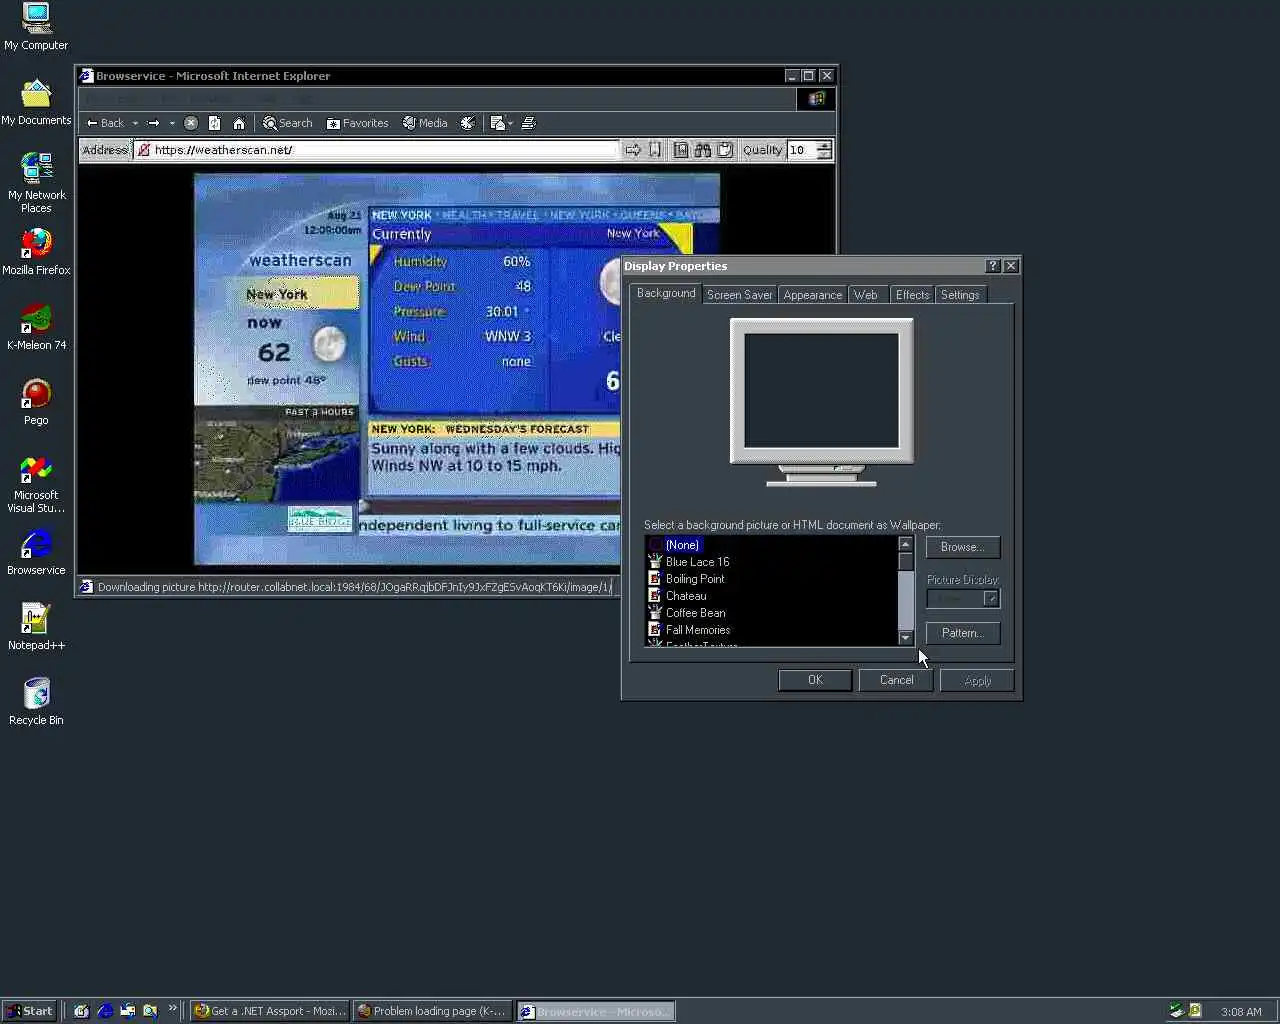Switch to the Problem loading page taskbar window
The image size is (1280, 1024).
point(432,1011)
